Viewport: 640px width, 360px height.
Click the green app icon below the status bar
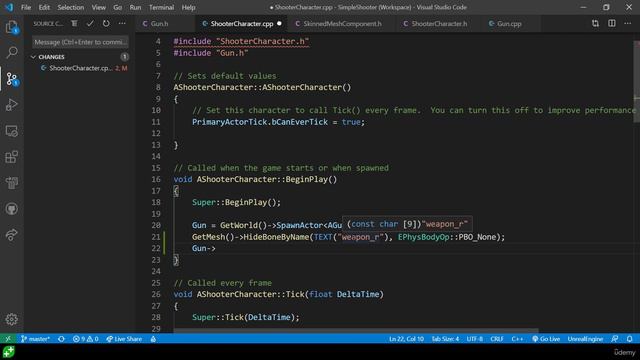pyautogui.click(x=8, y=352)
